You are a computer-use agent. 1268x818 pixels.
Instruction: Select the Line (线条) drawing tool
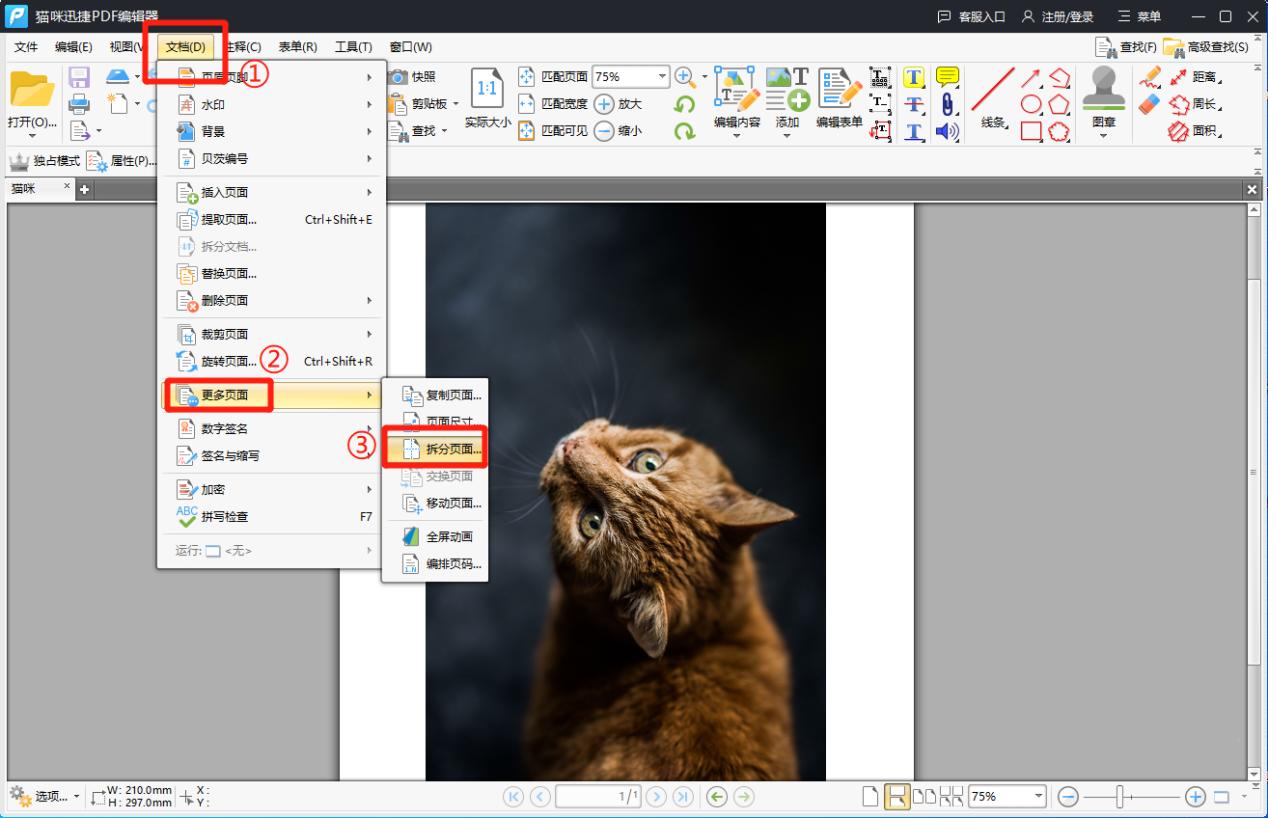[992, 98]
